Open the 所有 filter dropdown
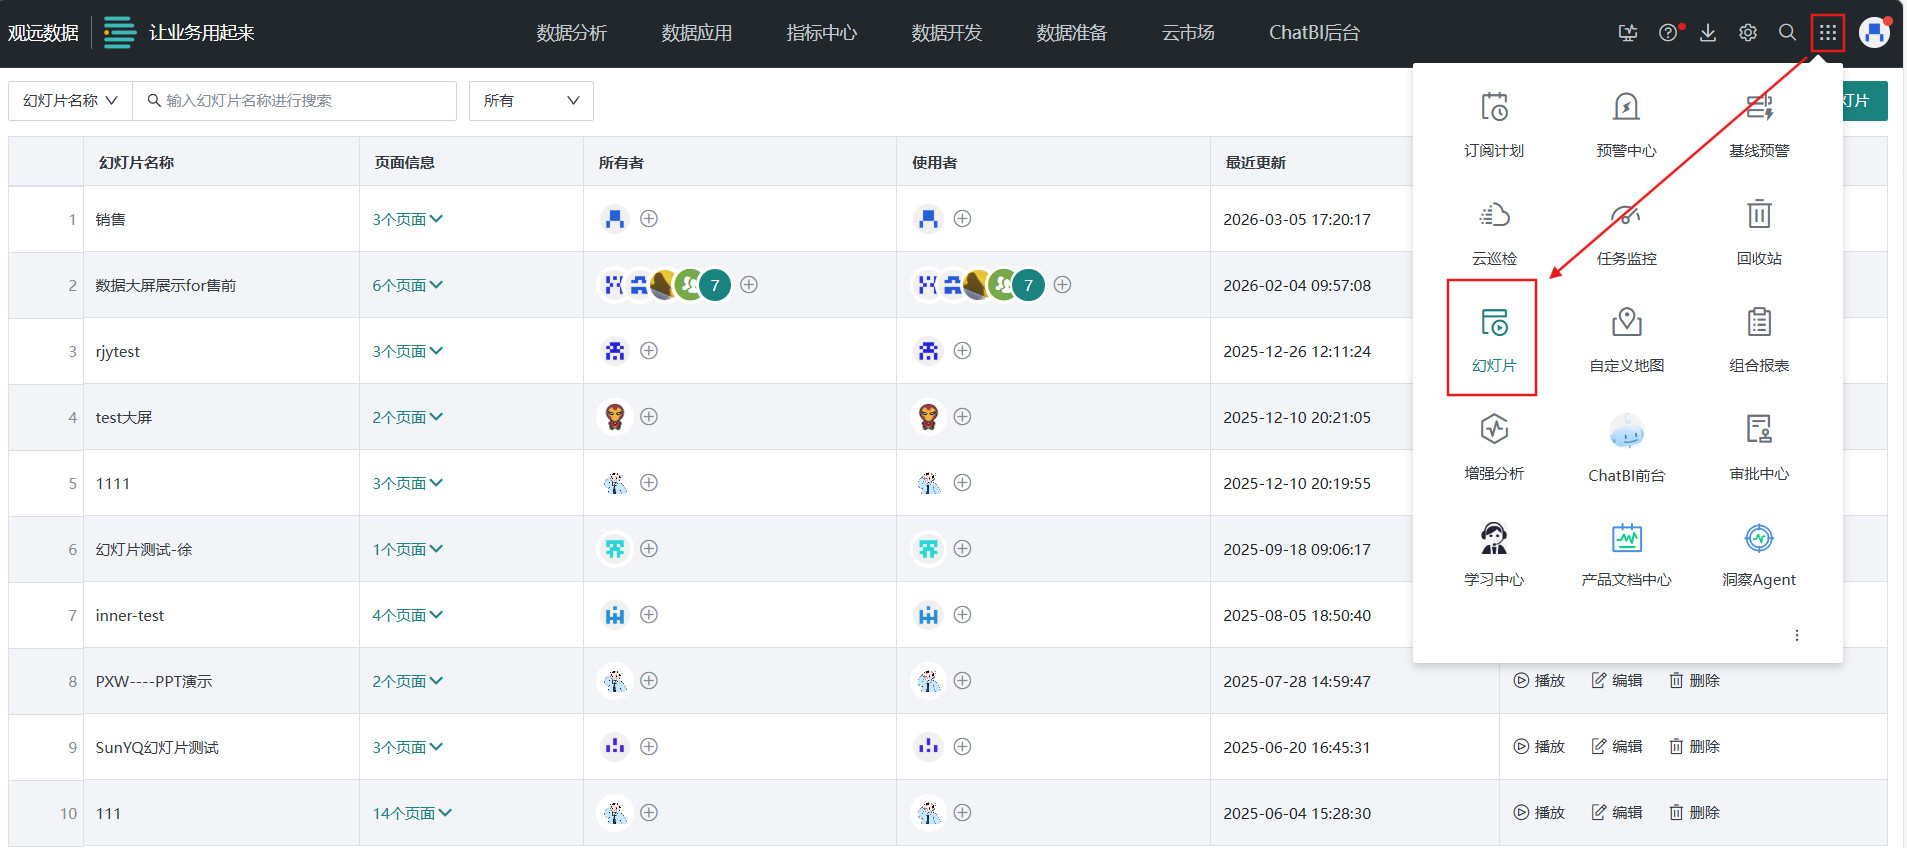This screenshot has width=1907, height=848. (x=531, y=101)
